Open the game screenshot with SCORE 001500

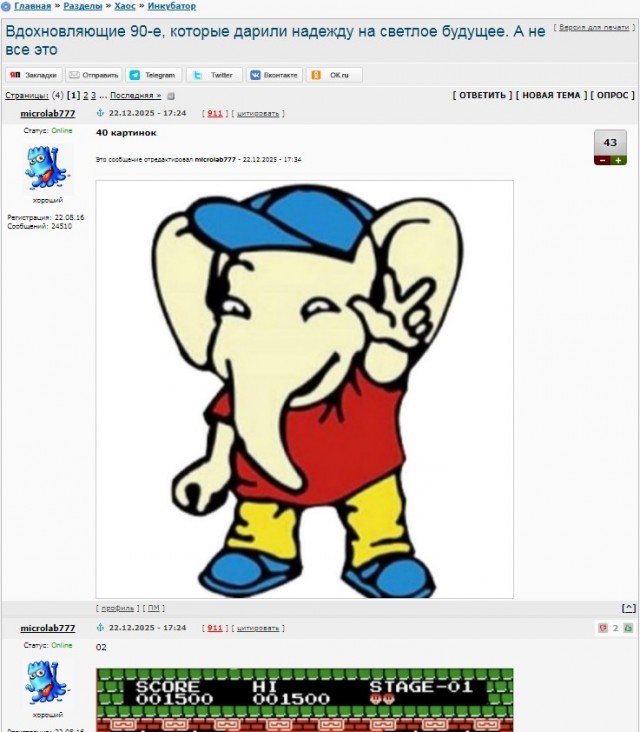[x=304, y=700]
